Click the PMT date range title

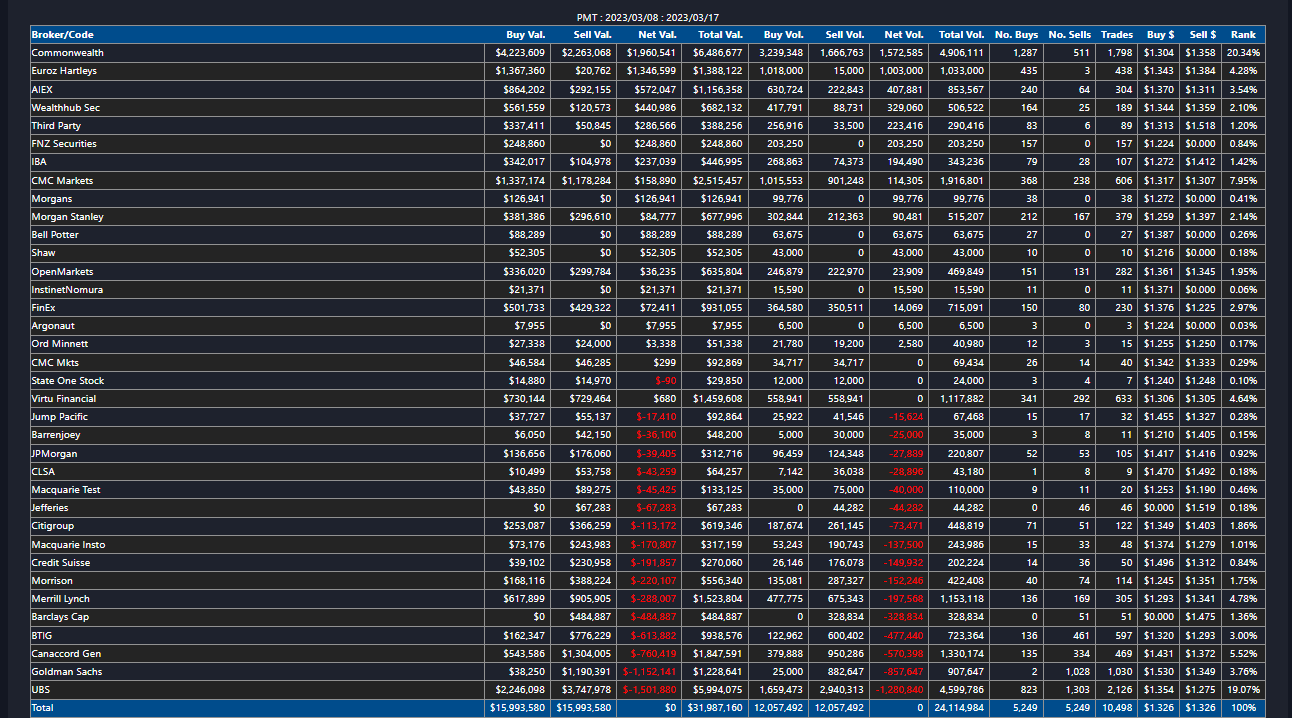[x=648, y=17]
